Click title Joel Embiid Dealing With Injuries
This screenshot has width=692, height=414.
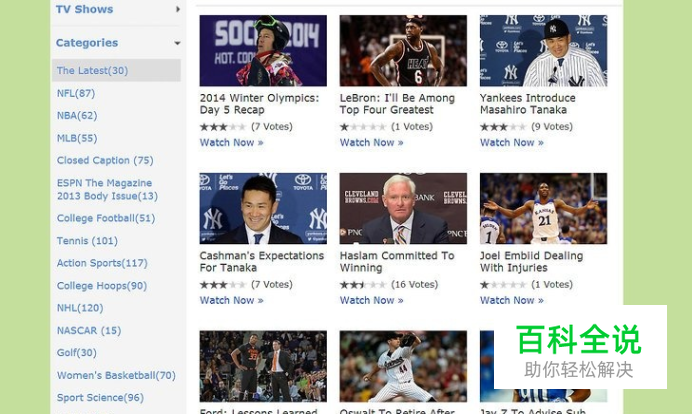click(x=531, y=262)
